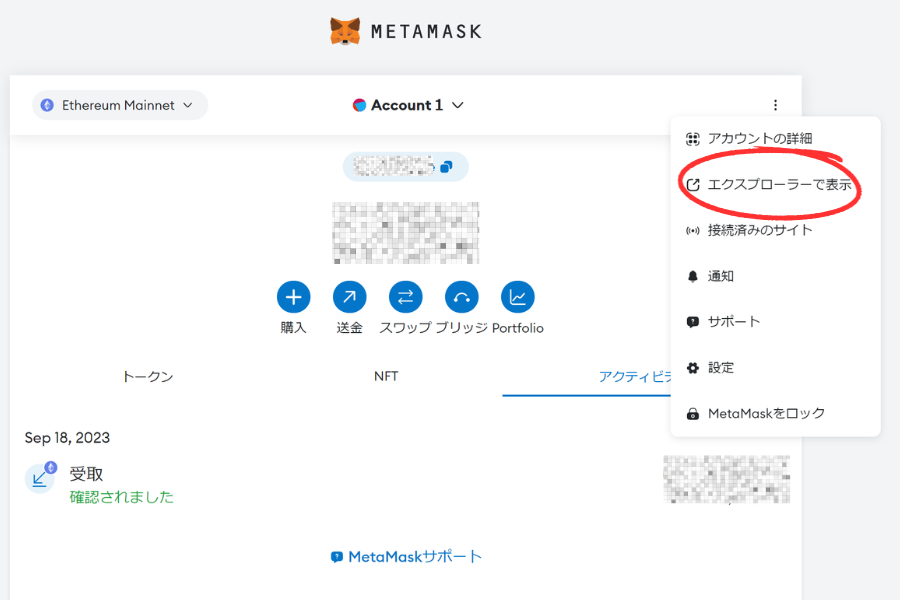This screenshot has width=900, height=600.
Task: Click the スワップ (Swap) icon
Action: click(405, 297)
